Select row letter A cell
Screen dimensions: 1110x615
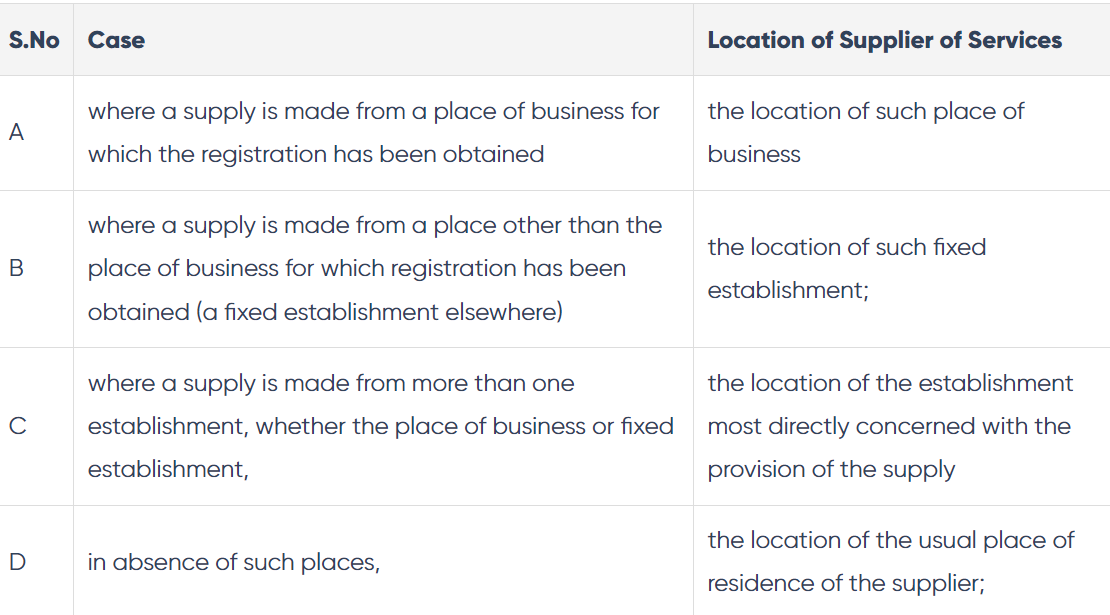click(16, 132)
